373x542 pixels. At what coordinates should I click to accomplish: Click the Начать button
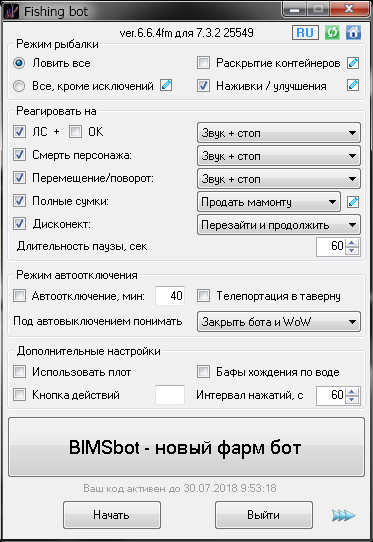coord(112,515)
